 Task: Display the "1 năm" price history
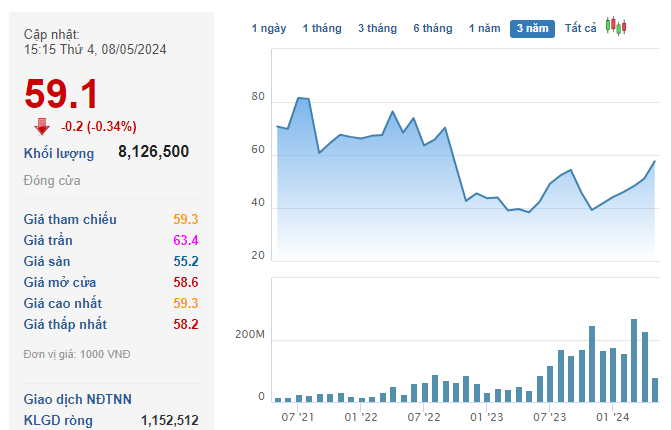pyautogui.click(x=485, y=28)
